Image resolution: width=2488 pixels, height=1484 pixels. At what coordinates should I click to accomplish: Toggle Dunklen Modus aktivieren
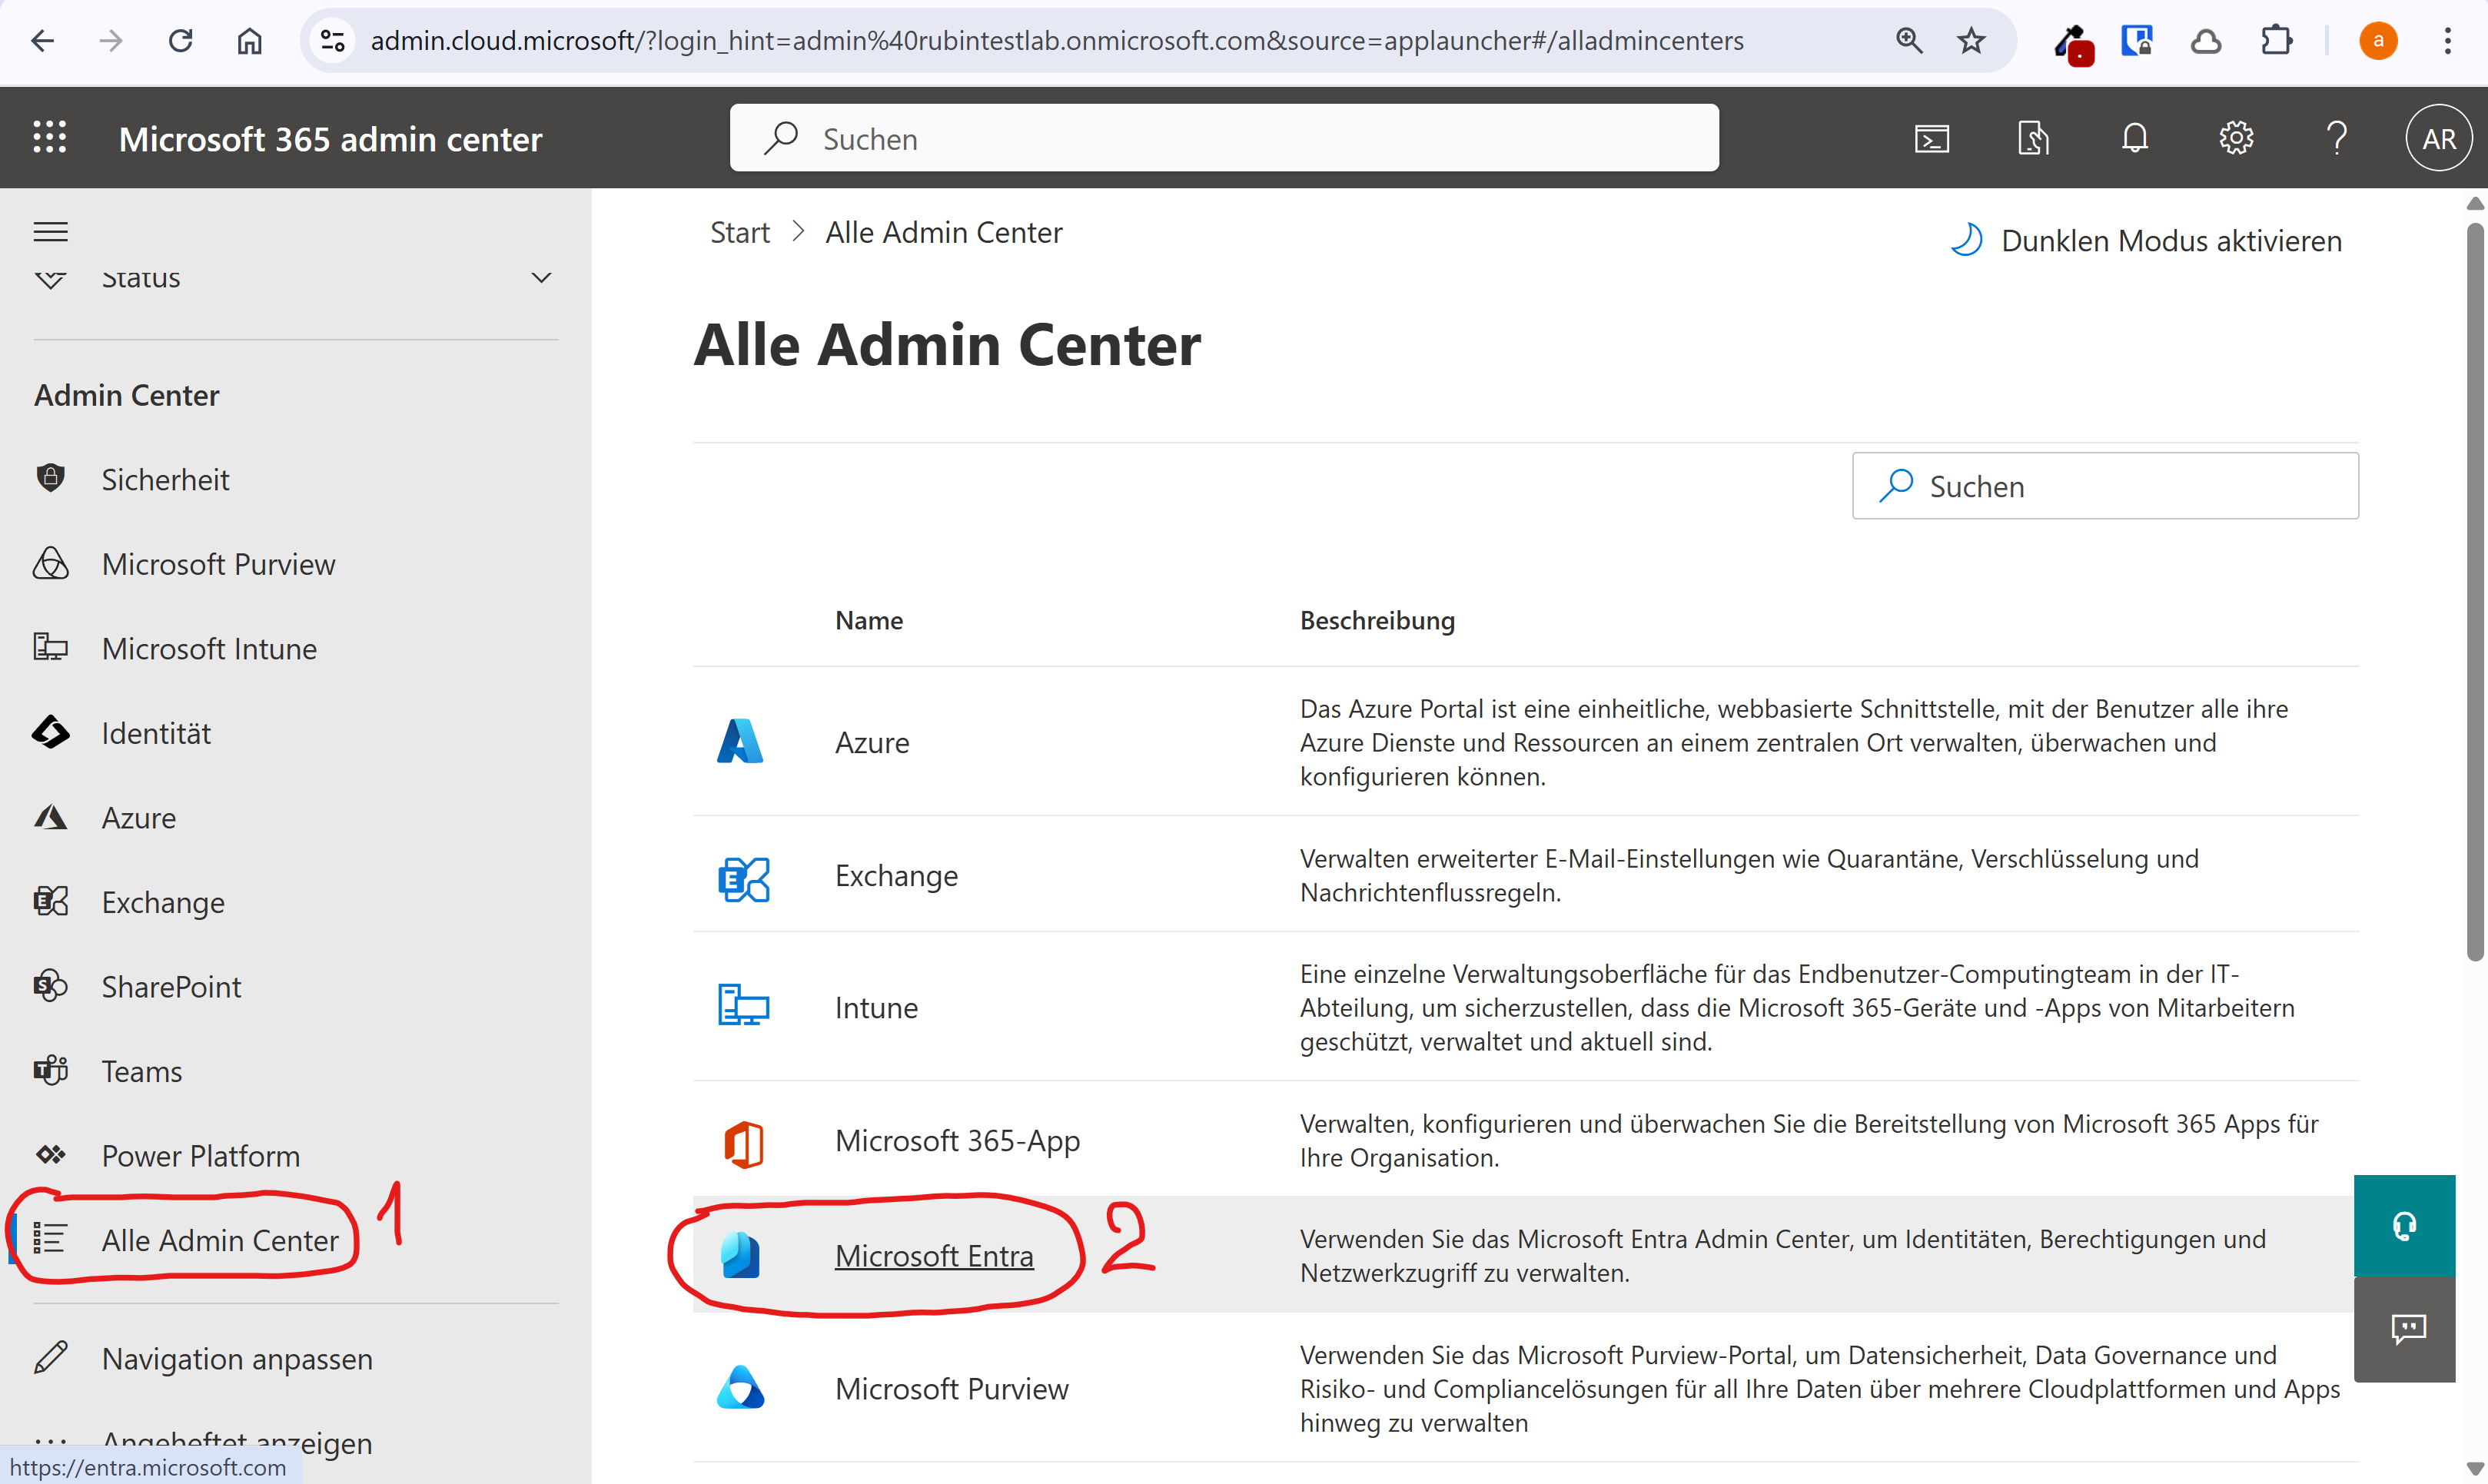tap(2147, 241)
